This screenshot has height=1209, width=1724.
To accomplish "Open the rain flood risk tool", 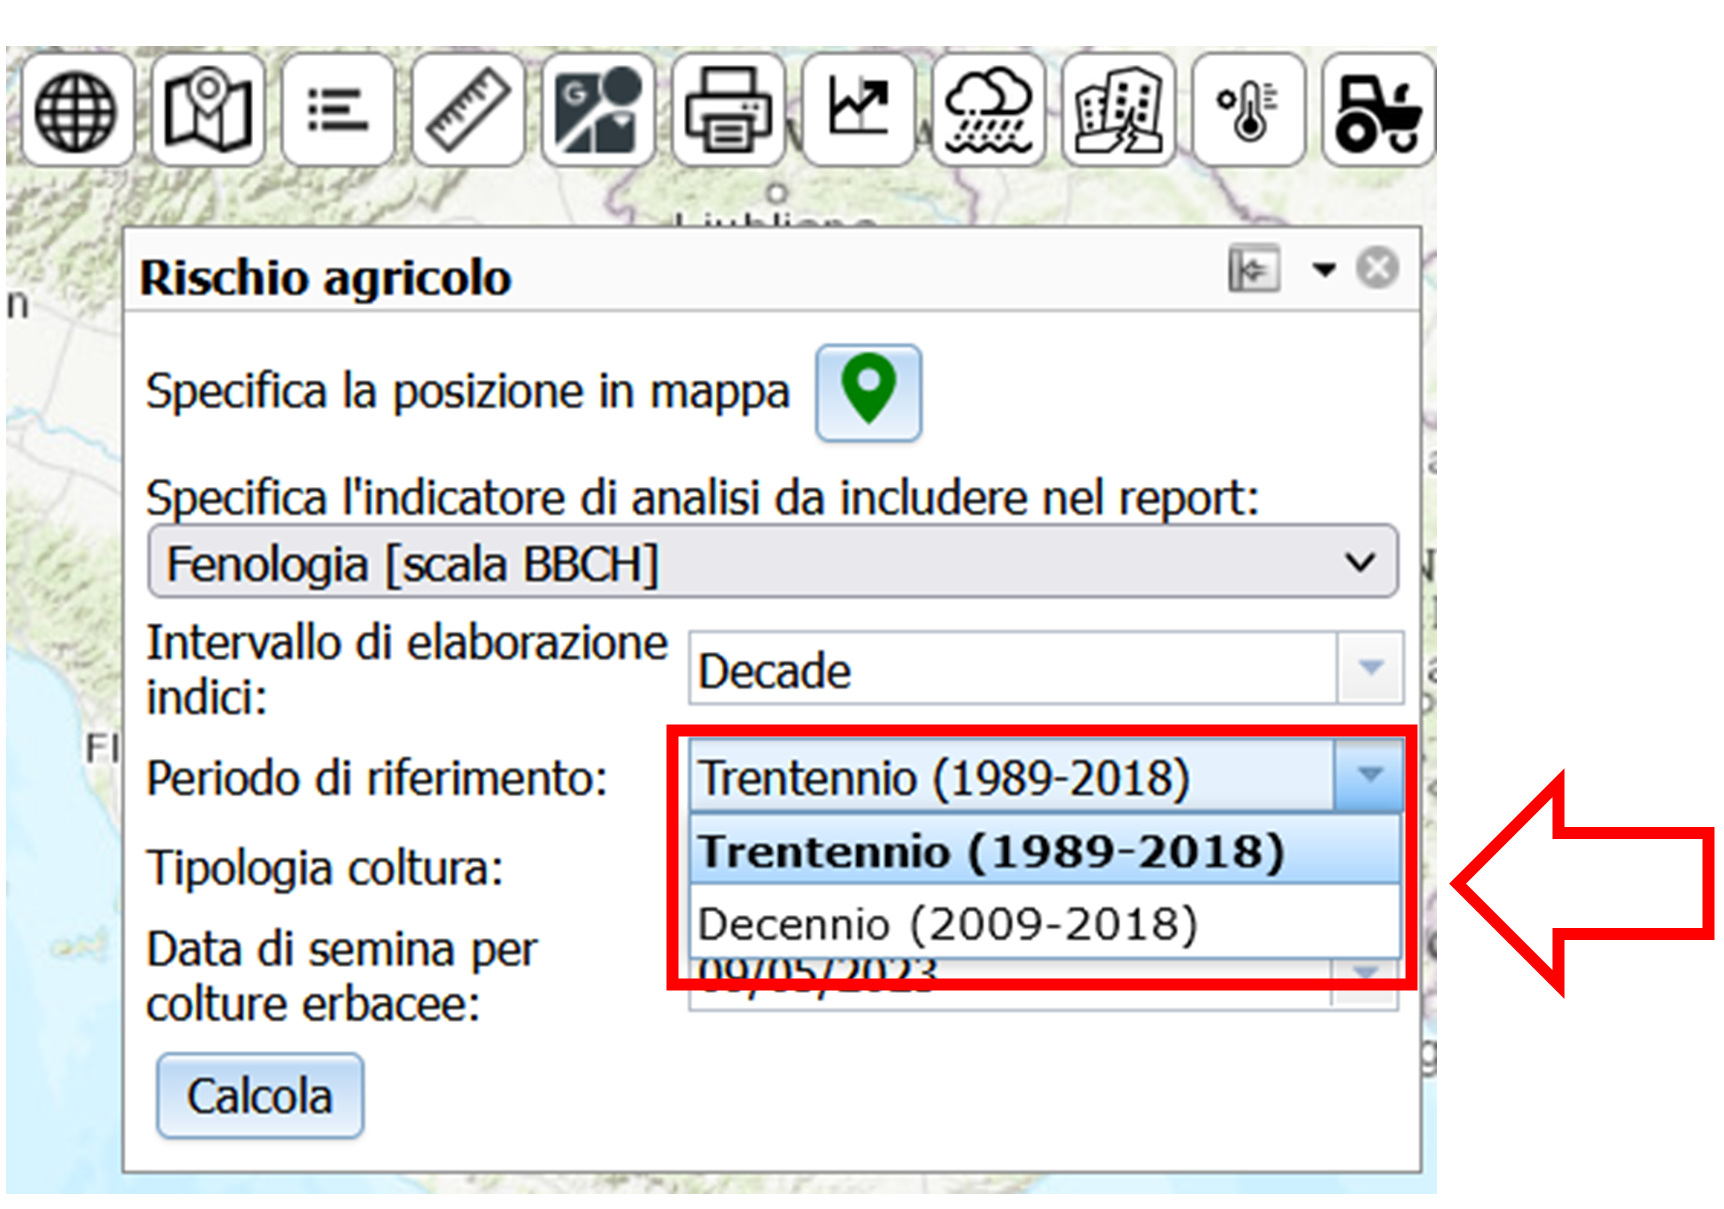I will pyautogui.click(x=988, y=110).
